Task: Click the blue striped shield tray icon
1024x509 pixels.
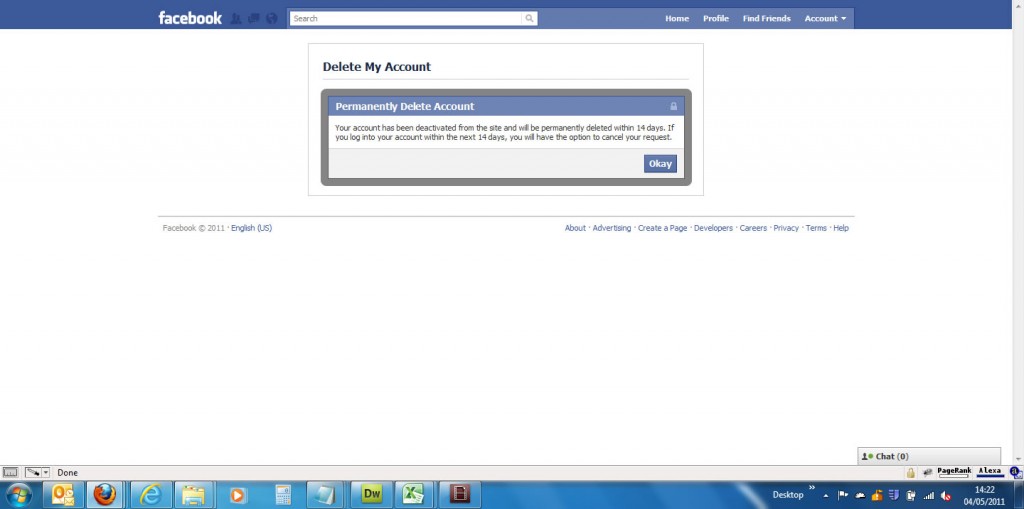Action: [894, 495]
